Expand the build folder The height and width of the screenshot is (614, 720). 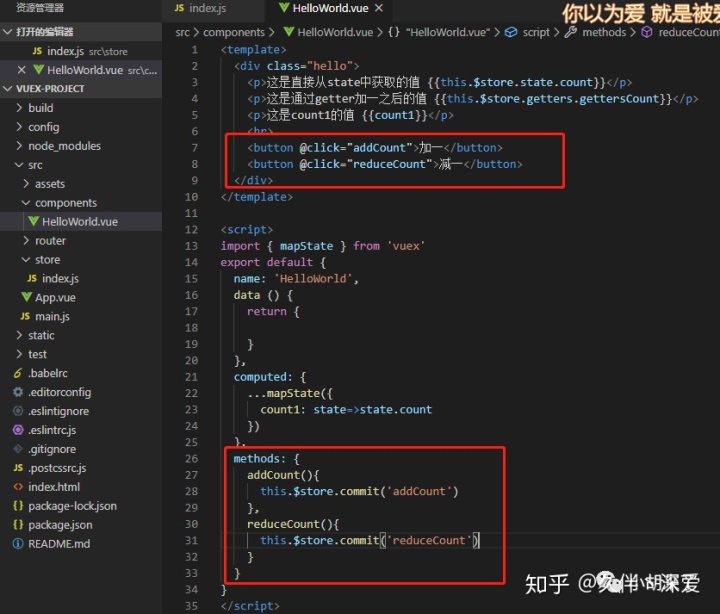click(81, 108)
